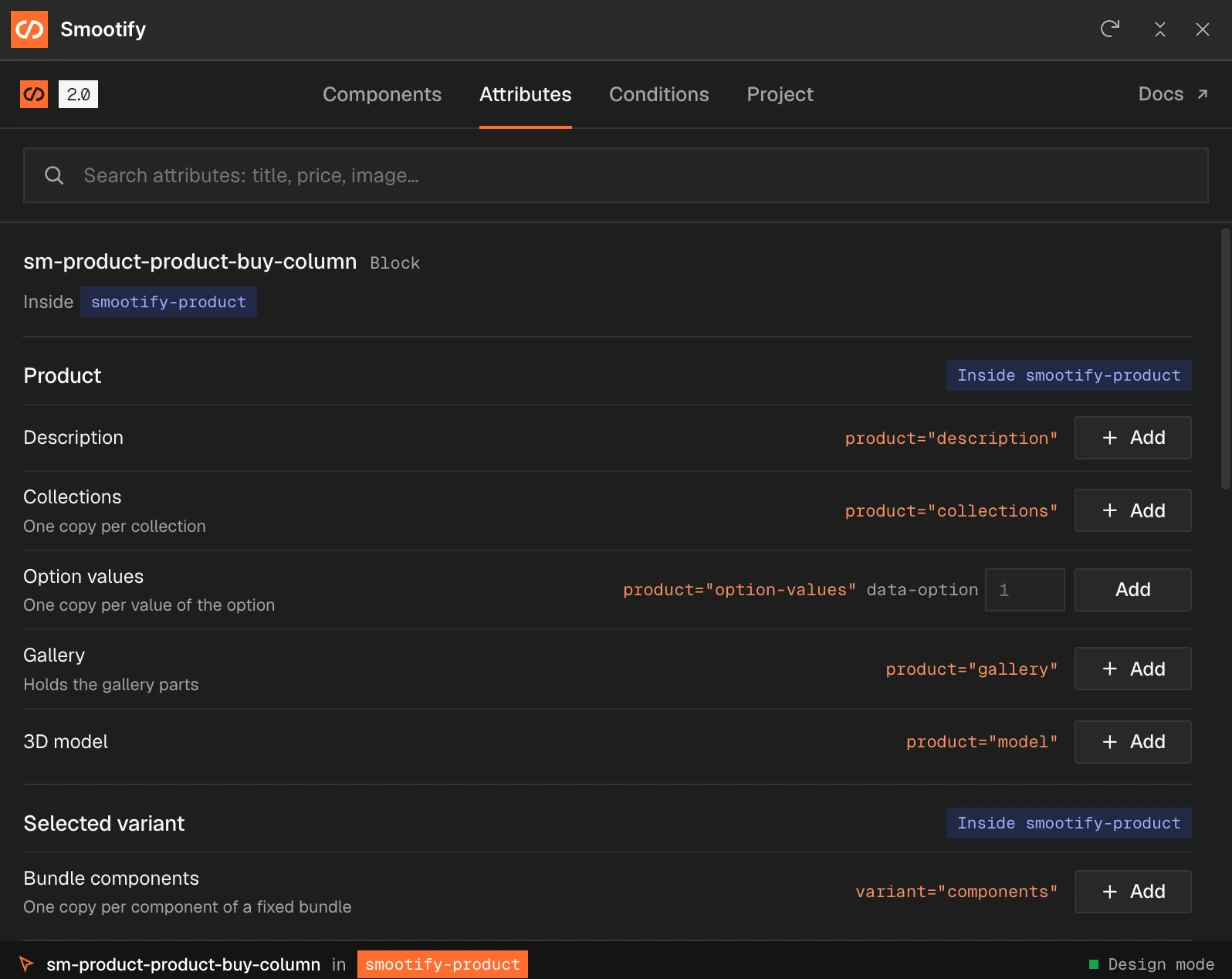This screenshot has width=1232, height=979.
Task: Click sm-product-product-buy-column in the status bar
Action: click(x=183, y=965)
